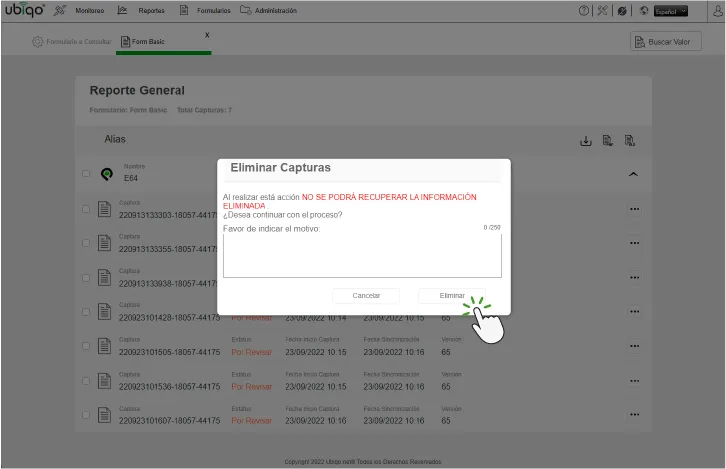
Task: Open the Reportes menu
Action: [151, 10]
